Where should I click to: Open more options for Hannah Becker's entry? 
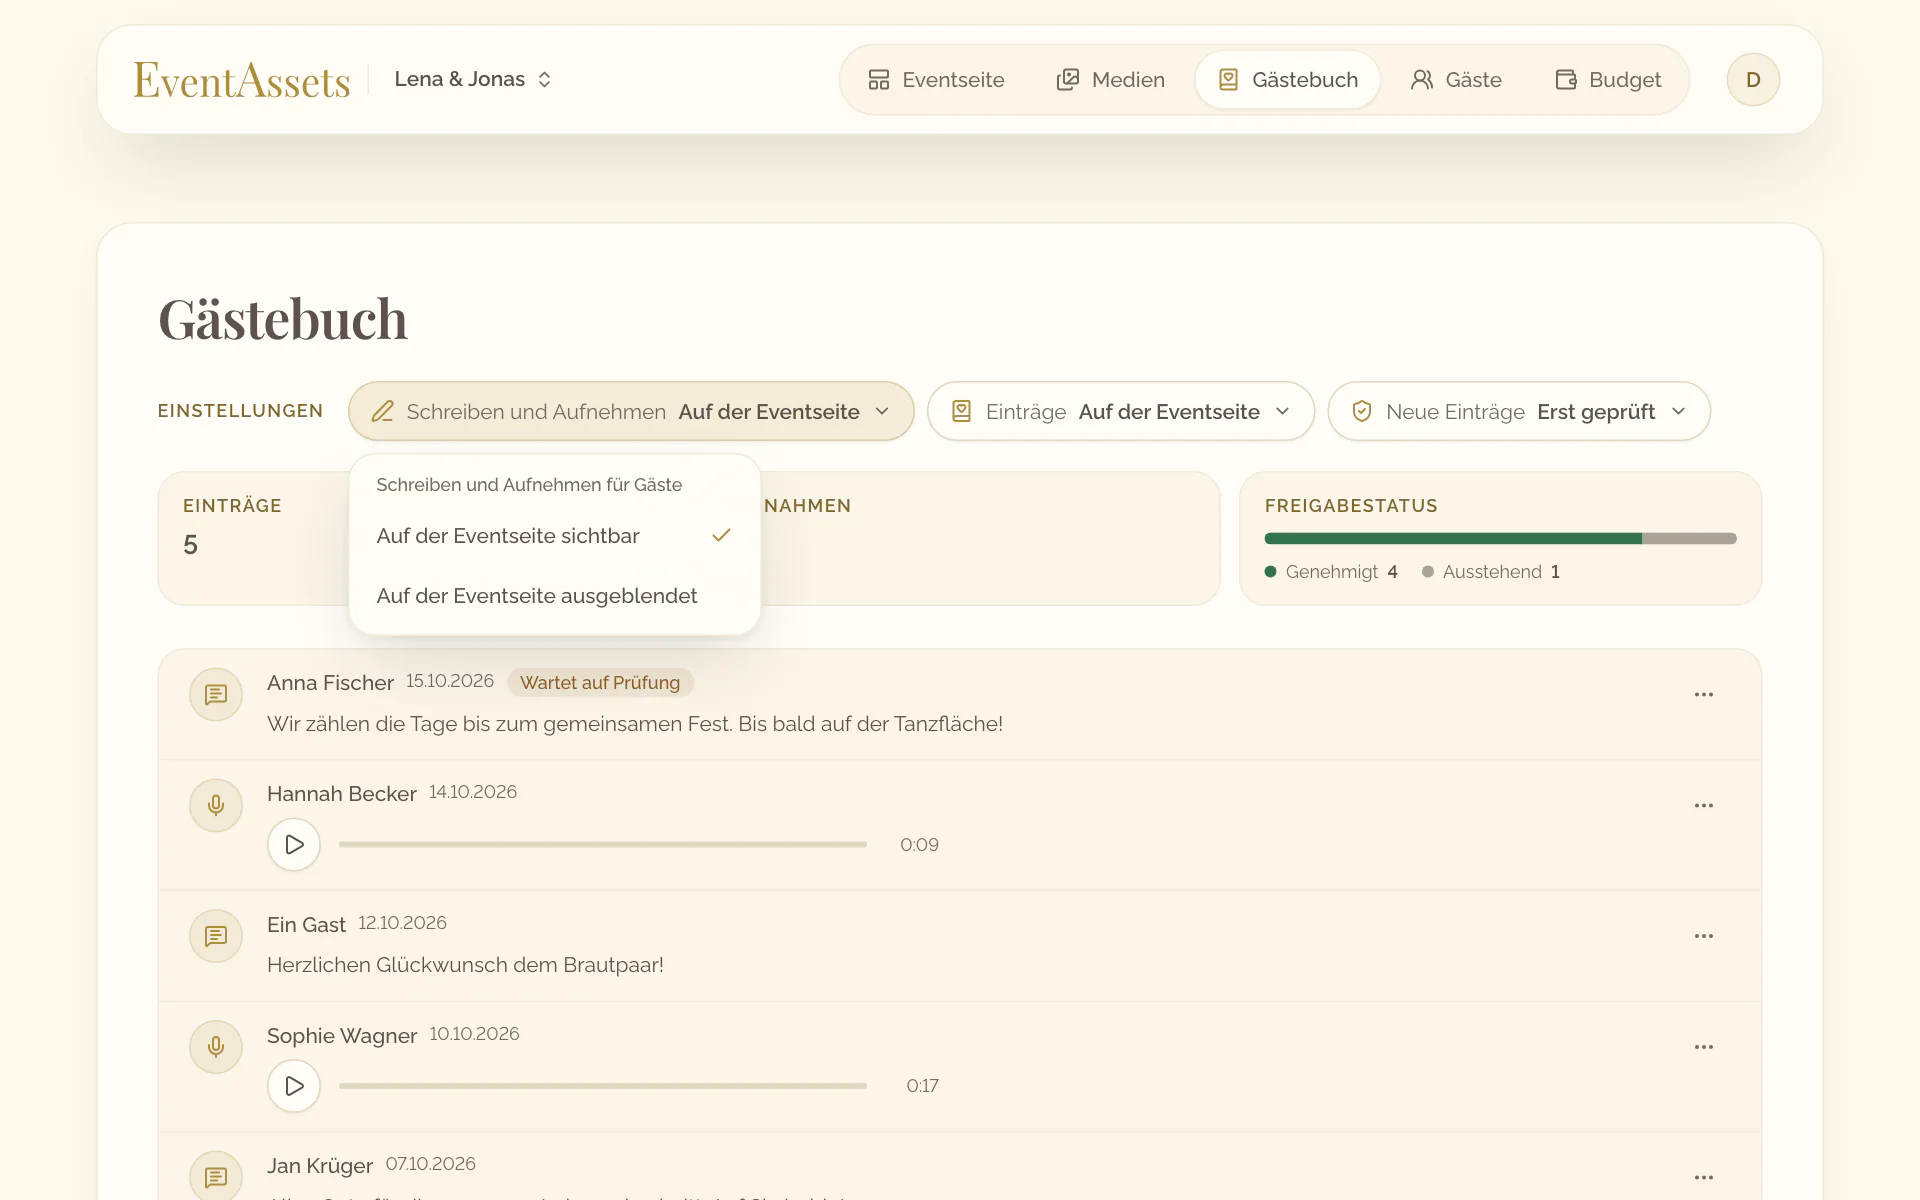pos(1704,805)
